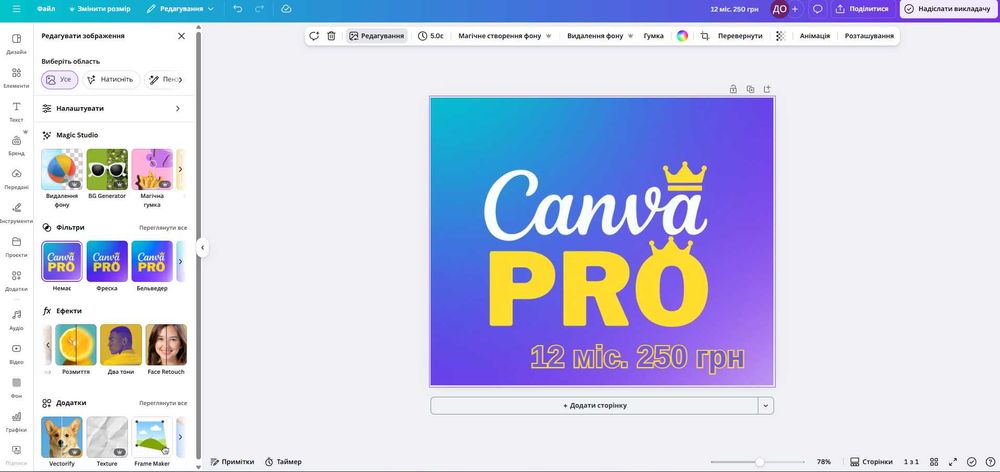Click the cloud save status icon

point(286,9)
